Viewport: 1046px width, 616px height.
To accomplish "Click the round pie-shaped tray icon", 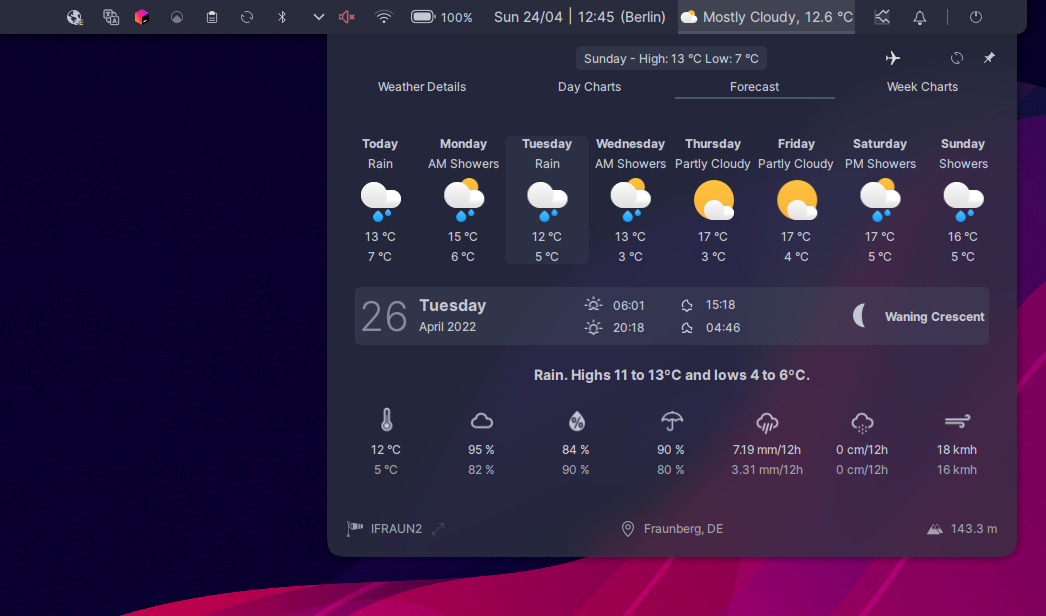I will pyautogui.click(x=177, y=17).
